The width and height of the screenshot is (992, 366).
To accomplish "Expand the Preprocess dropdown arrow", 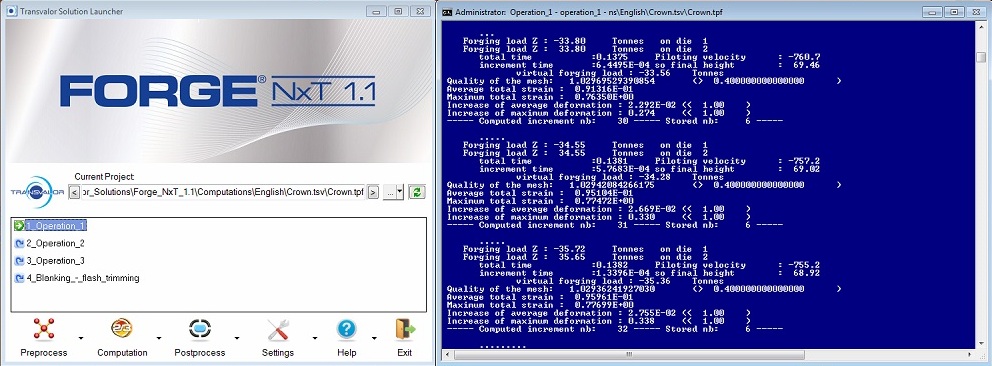I will pyautogui.click(x=80, y=338).
